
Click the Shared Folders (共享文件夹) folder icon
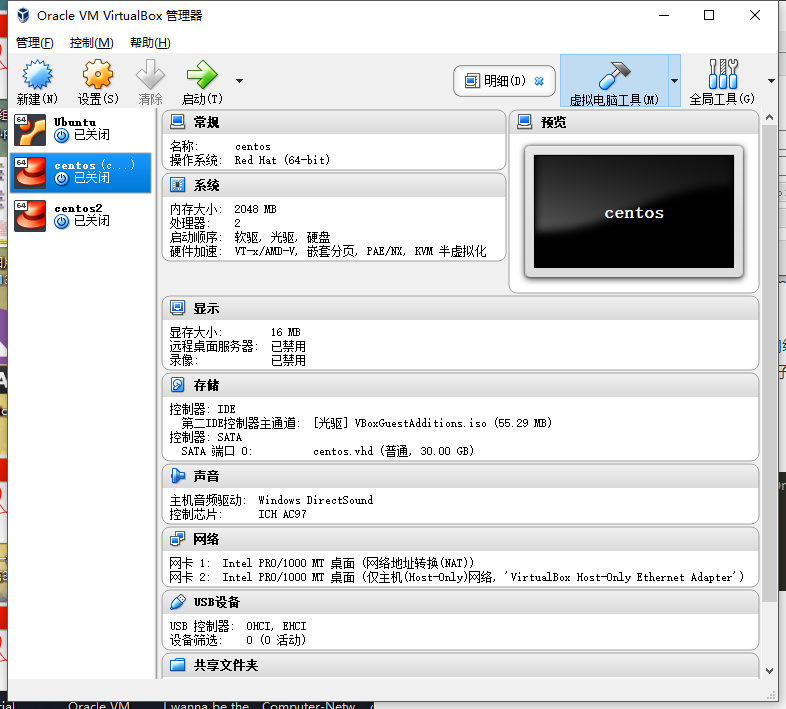177,665
